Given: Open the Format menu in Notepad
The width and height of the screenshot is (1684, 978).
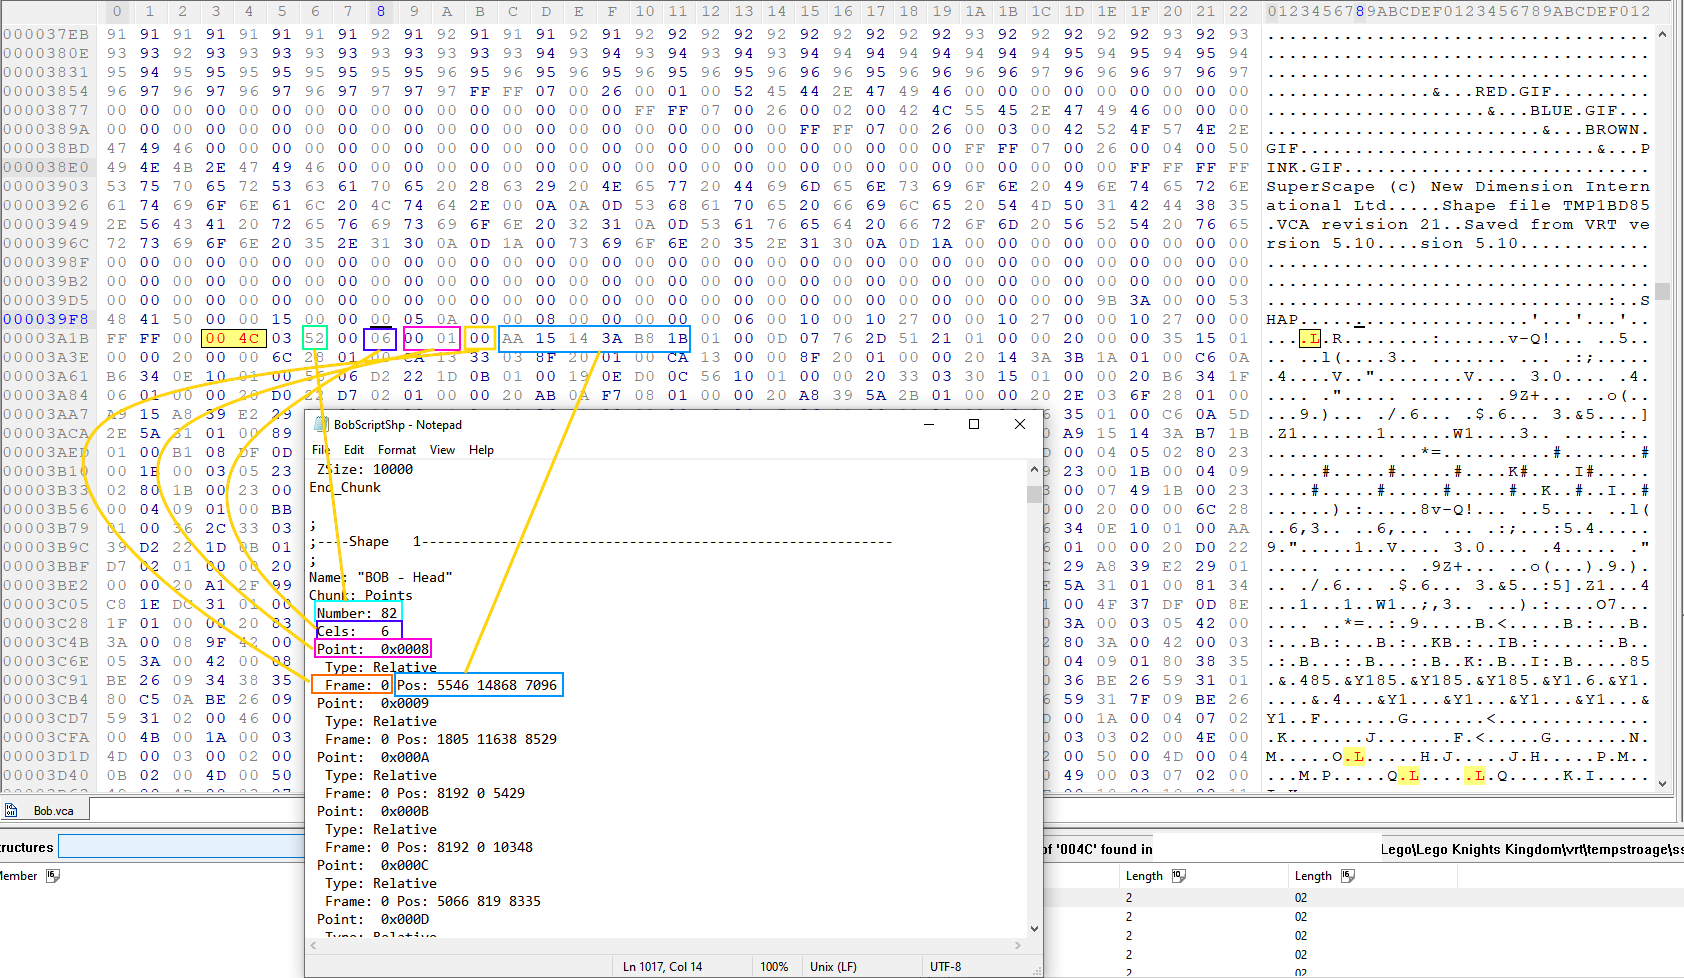Looking at the screenshot, I should tap(396, 450).
